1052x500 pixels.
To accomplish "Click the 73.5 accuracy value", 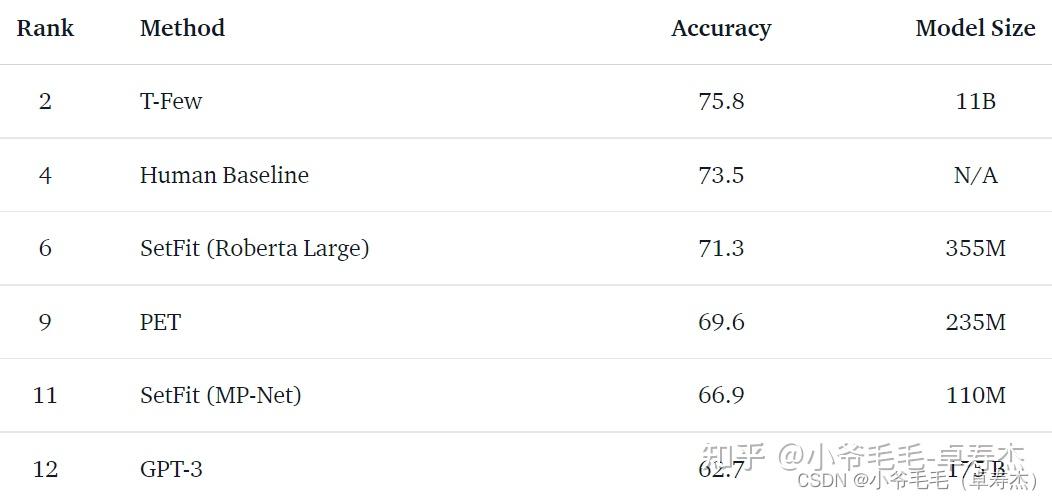I will [721, 175].
